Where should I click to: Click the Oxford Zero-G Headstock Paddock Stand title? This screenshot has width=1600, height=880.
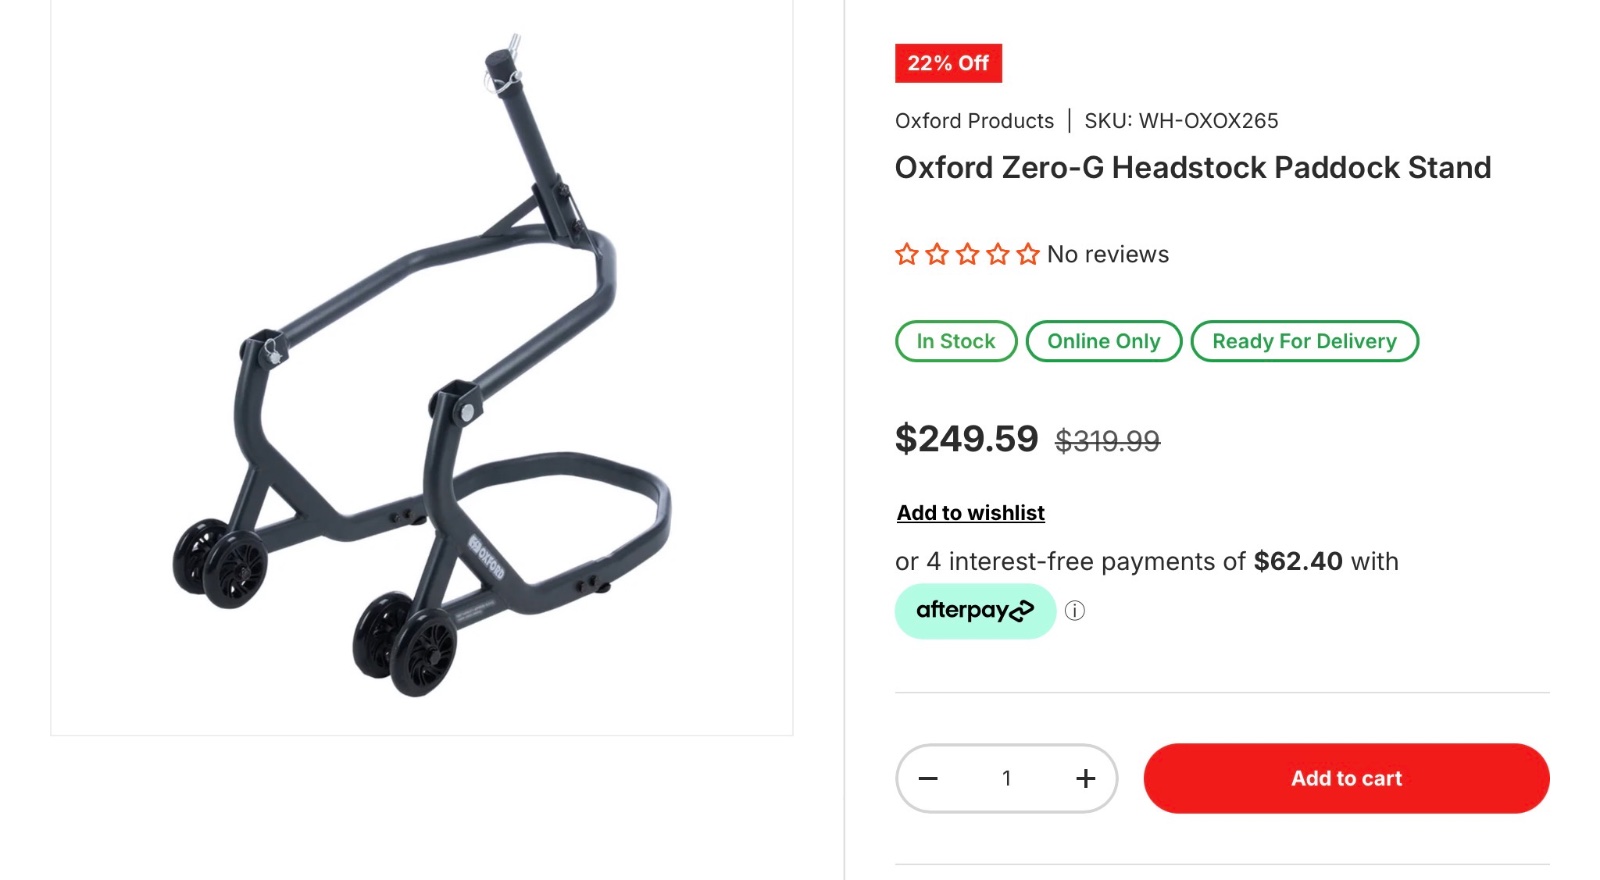click(x=1193, y=167)
